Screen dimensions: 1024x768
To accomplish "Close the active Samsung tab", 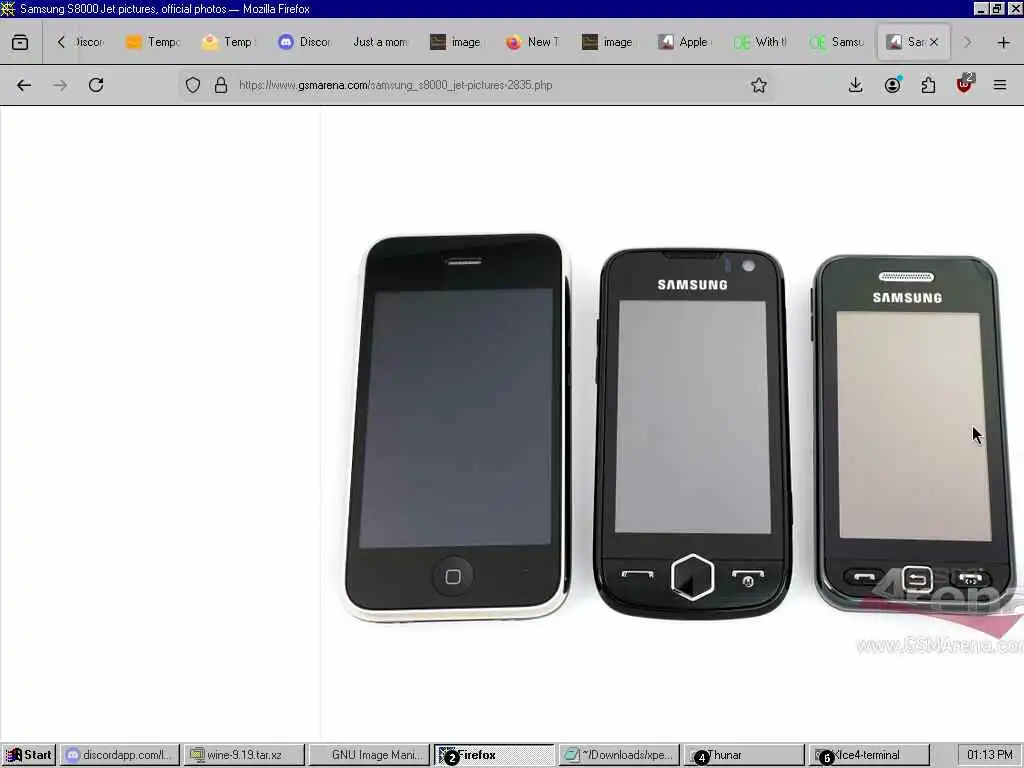I will 934,42.
